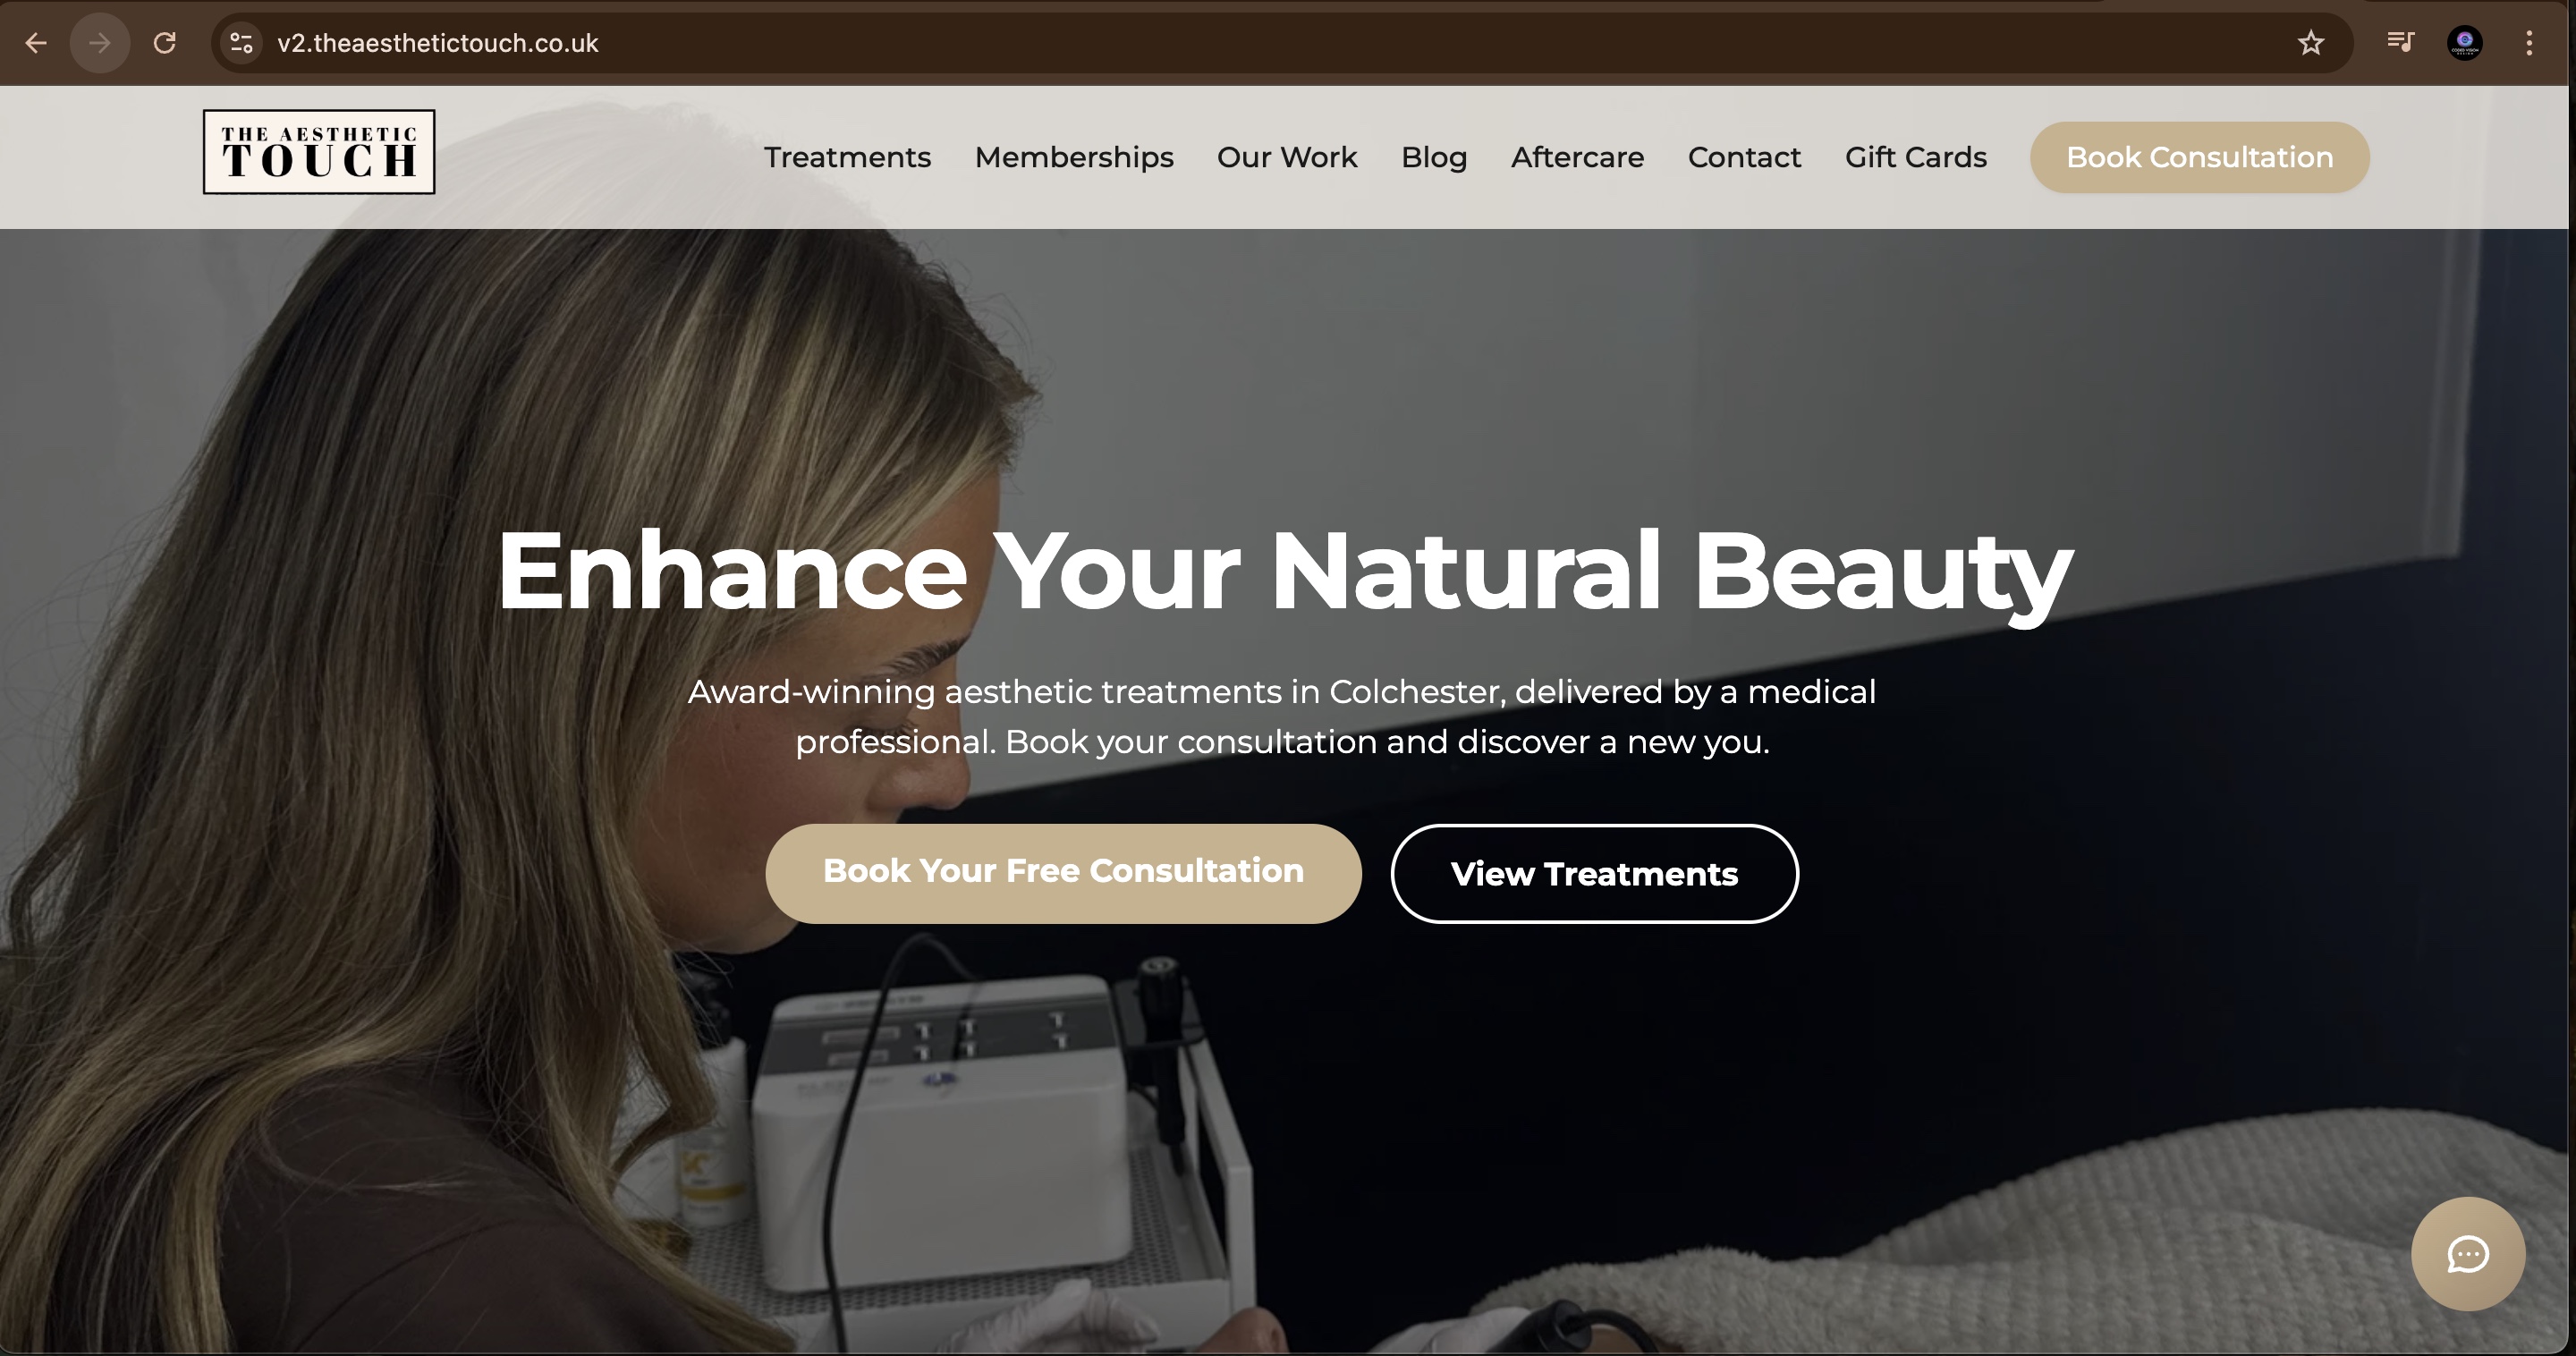Click The Aesthetic Touch logo
This screenshot has width=2576, height=1356.
319,152
